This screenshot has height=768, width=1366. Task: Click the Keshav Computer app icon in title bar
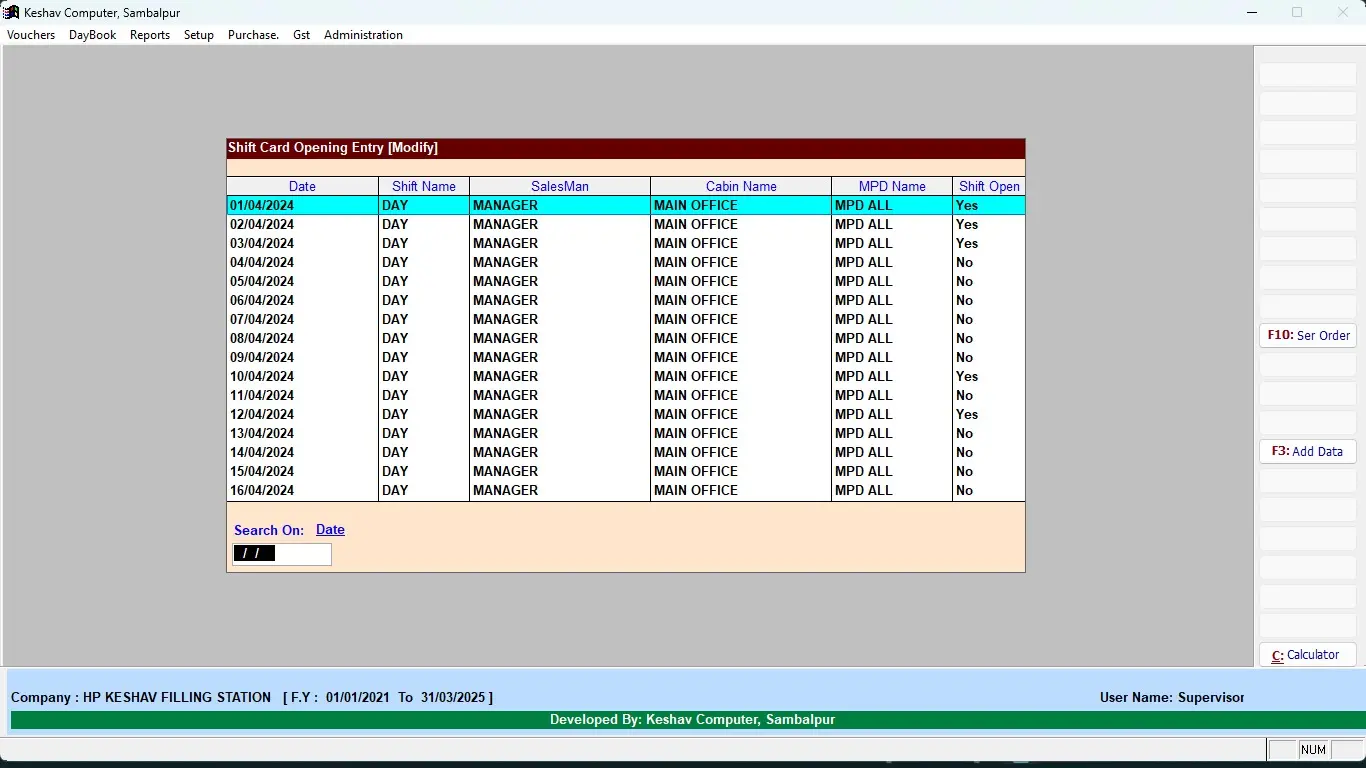[12, 12]
